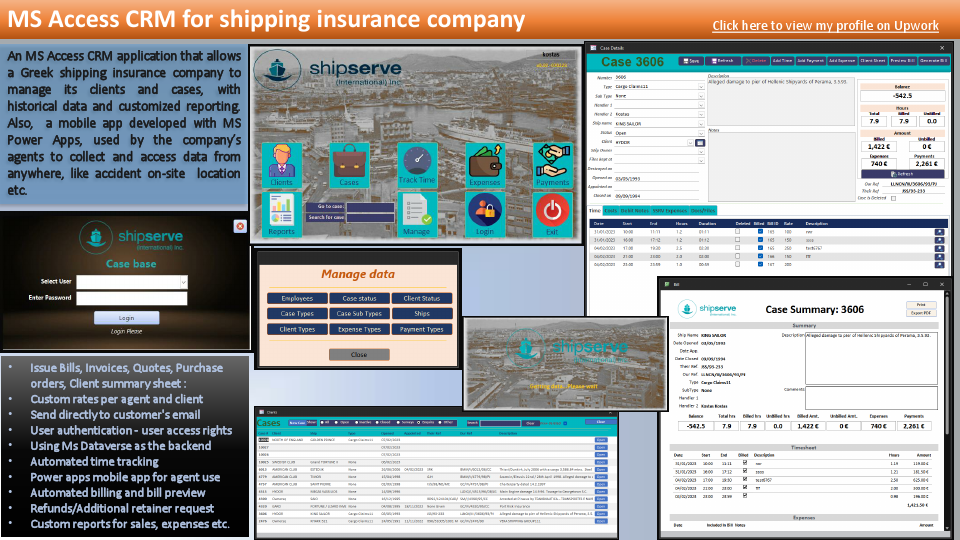The height and width of the screenshot is (540, 960).
Task: Expand the Sub Type dropdown
Action: click(x=701, y=96)
